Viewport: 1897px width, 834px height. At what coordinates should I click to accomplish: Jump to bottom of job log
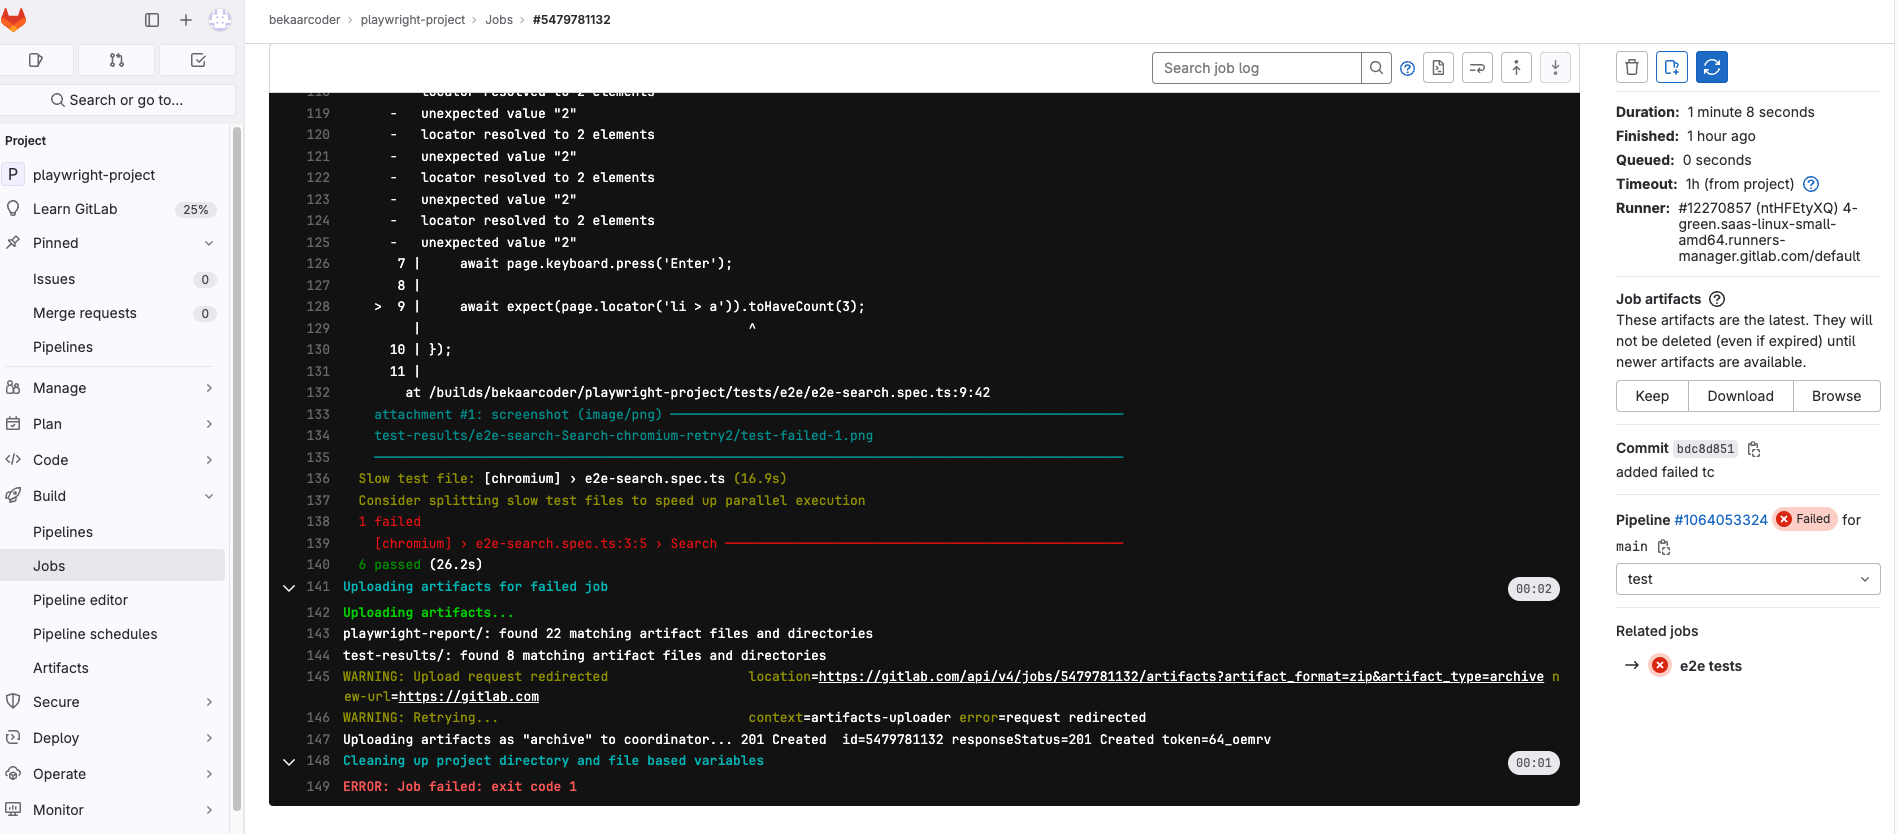[x=1555, y=68]
